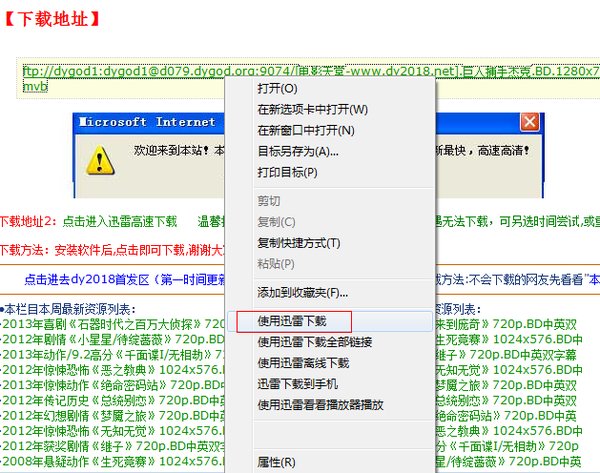Open 2012年剧情《小星星/待绽蔷薇》 link
The image size is (600, 473).
[114, 339]
